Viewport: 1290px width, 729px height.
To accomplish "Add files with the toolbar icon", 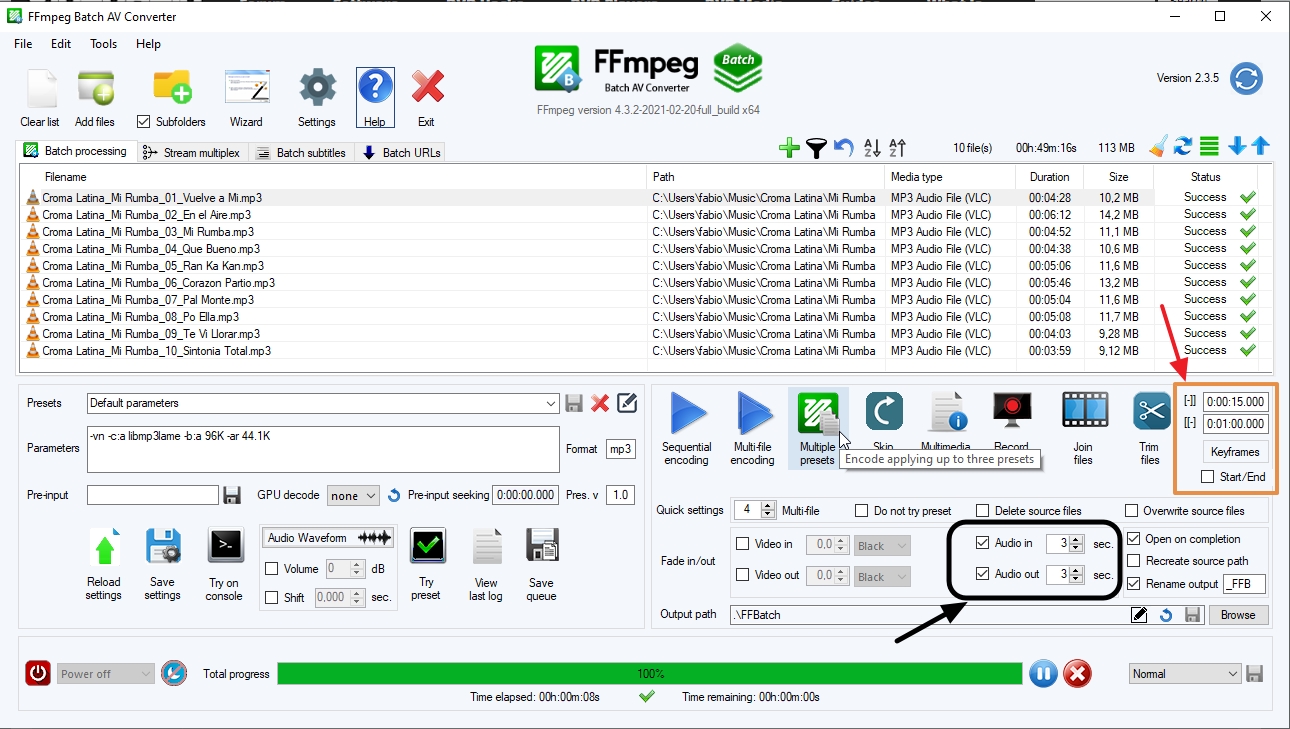I will pyautogui.click(x=95, y=88).
